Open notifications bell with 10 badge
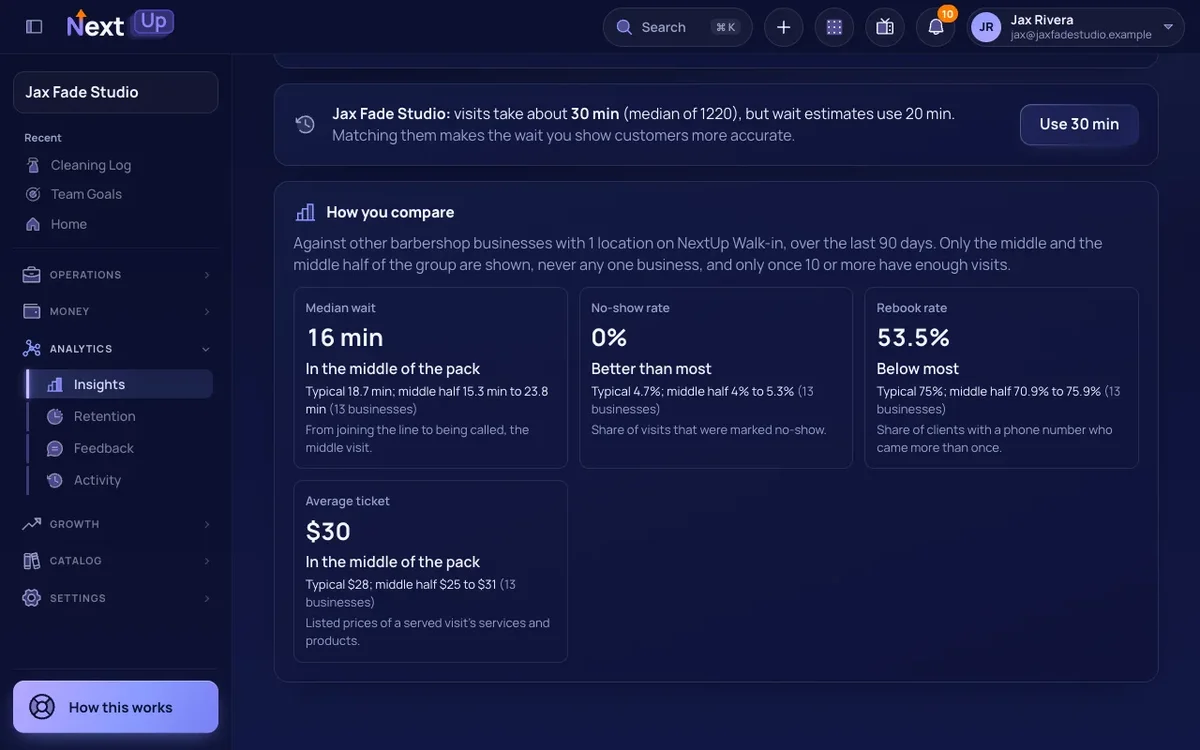The height and width of the screenshot is (750, 1200). (x=936, y=27)
